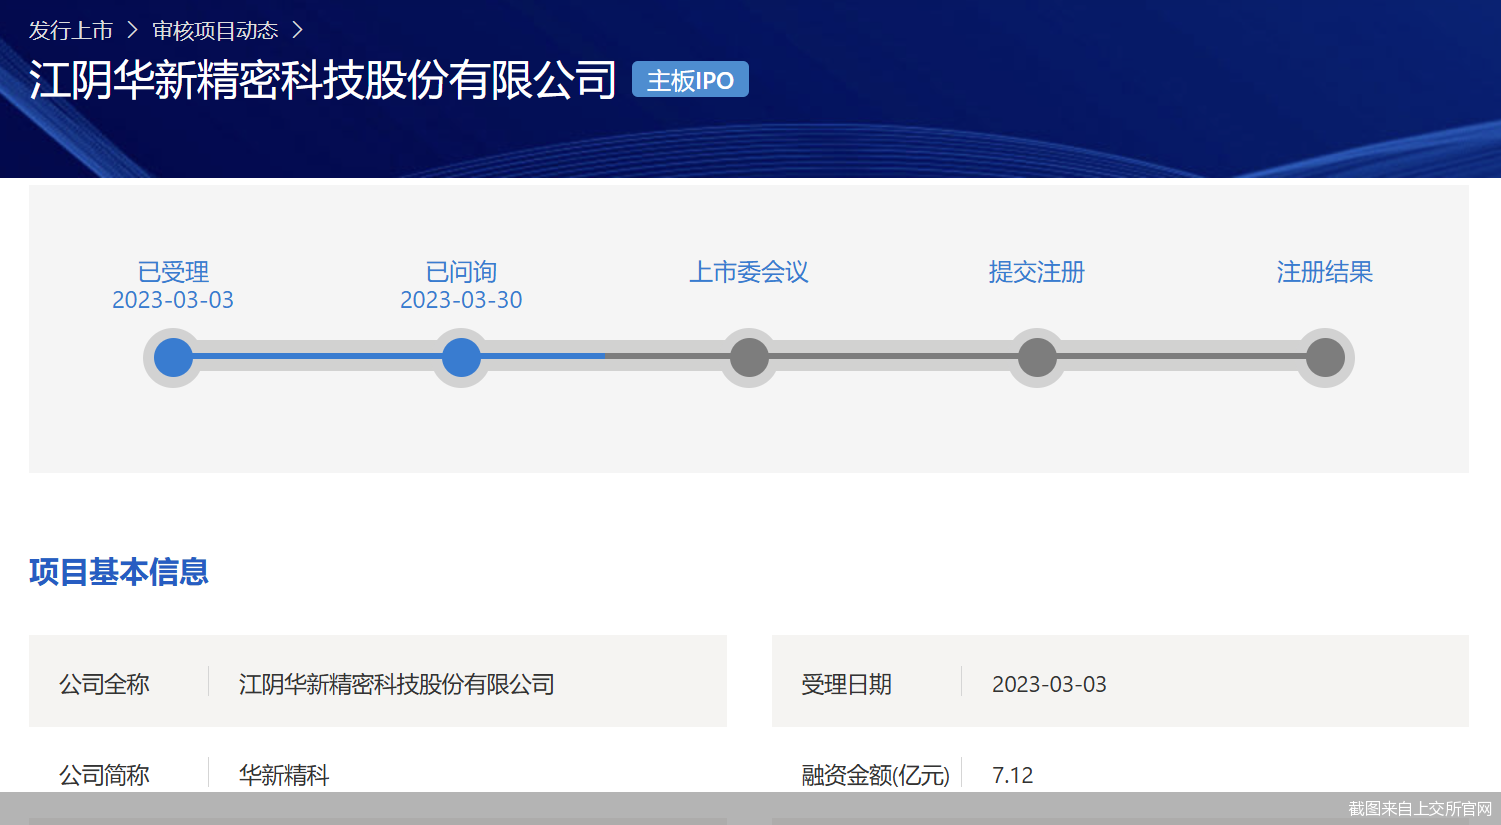
Task: Open the 审核项目动态 breadcrumb link
Action: pos(215,31)
